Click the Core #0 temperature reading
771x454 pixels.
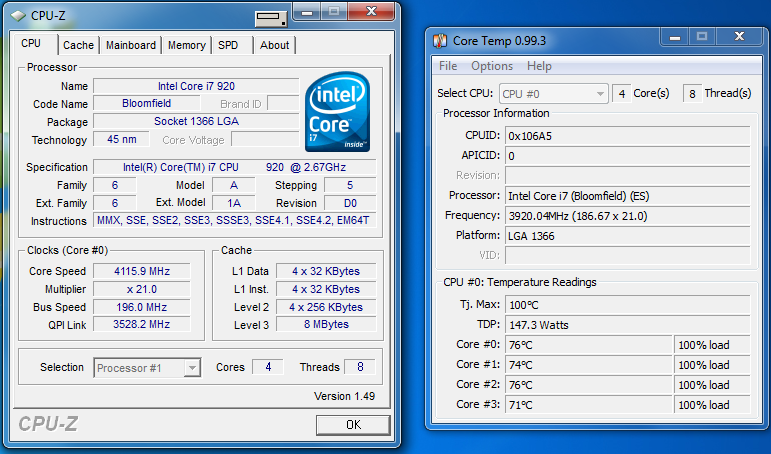pos(589,345)
